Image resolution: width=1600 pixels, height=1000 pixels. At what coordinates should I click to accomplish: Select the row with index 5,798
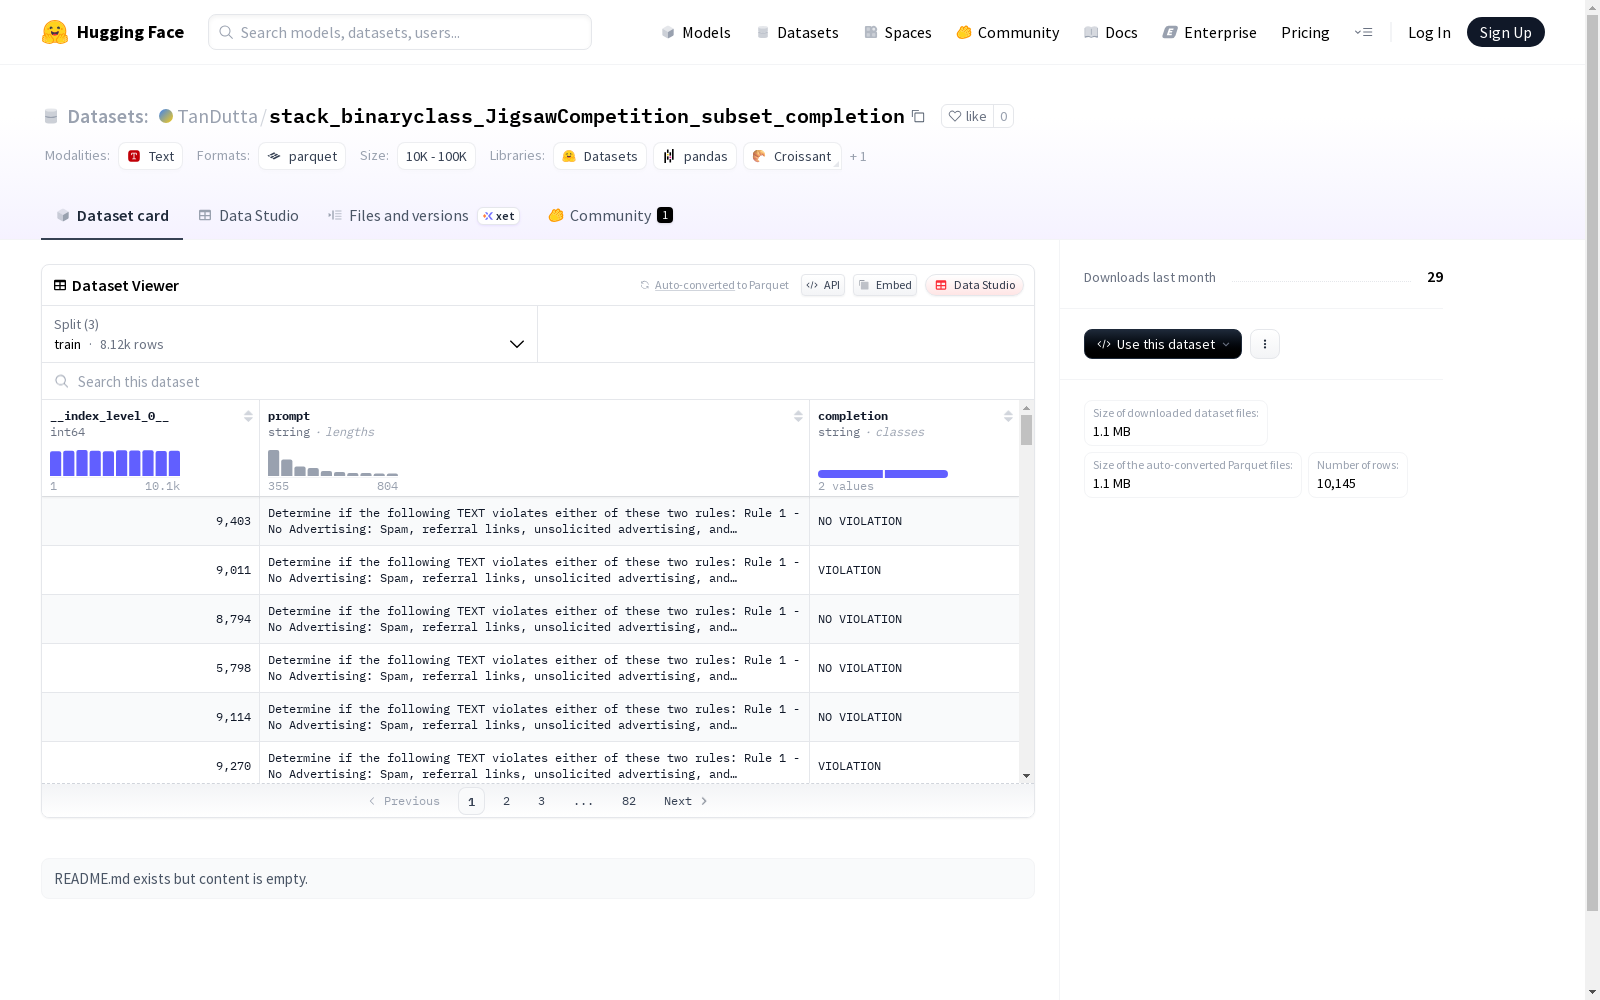[530, 668]
